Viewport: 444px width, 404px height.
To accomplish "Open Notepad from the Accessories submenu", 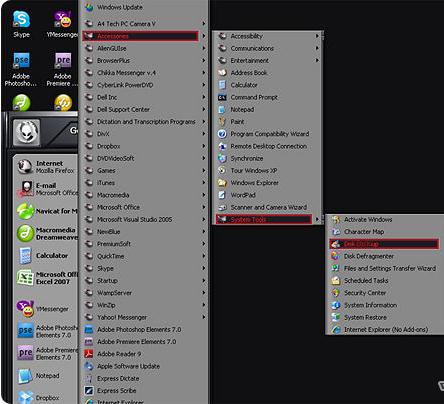I will tap(267, 109).
